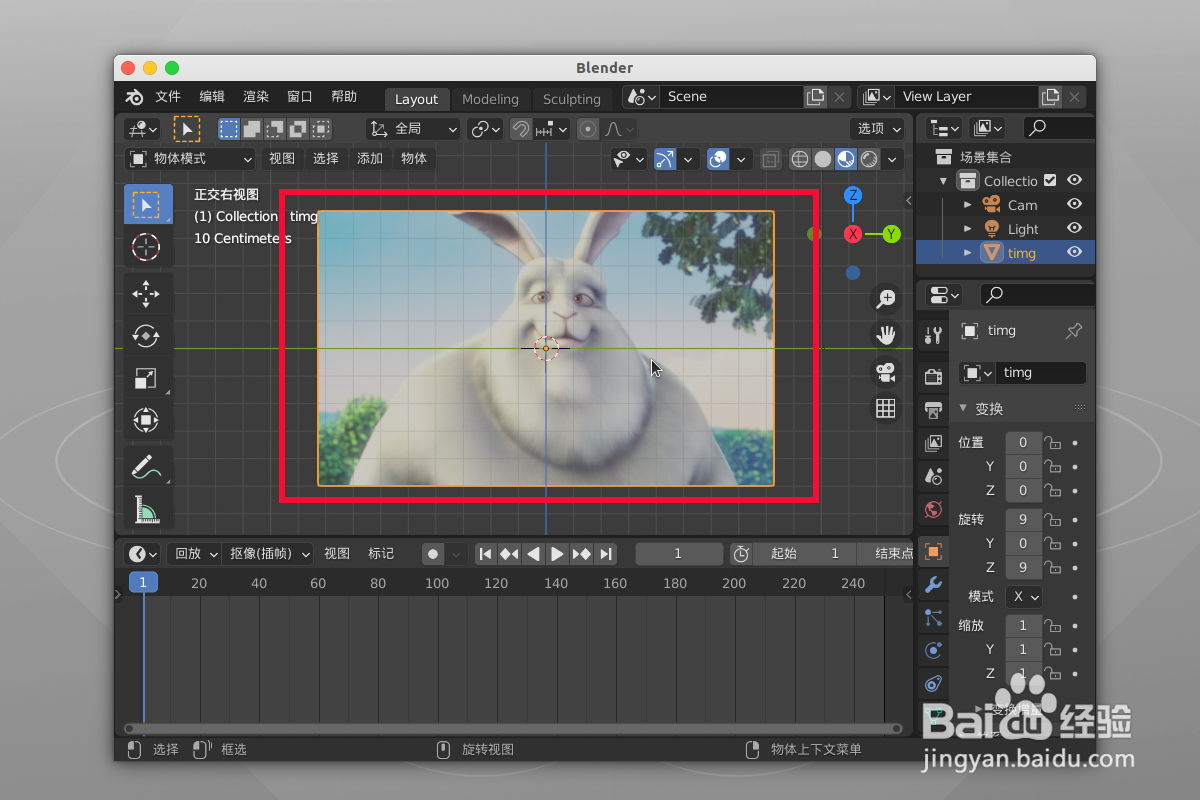Select the Rotate tool
The height and width of the screenshot is (800, 1200).
[x=147, y=336]
